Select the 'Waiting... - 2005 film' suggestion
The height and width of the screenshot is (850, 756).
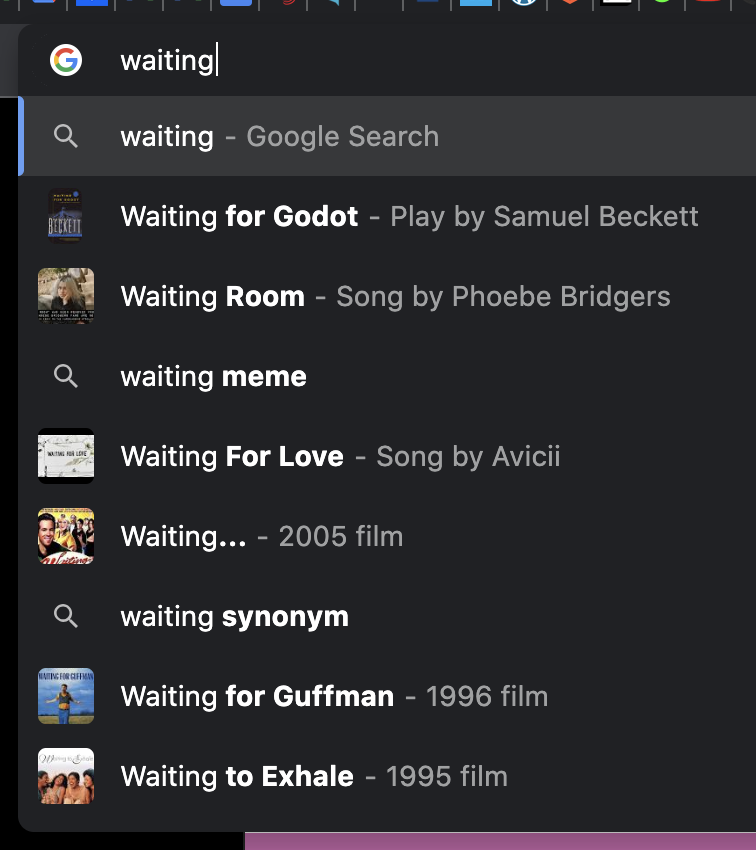click(x=262, y=537)
